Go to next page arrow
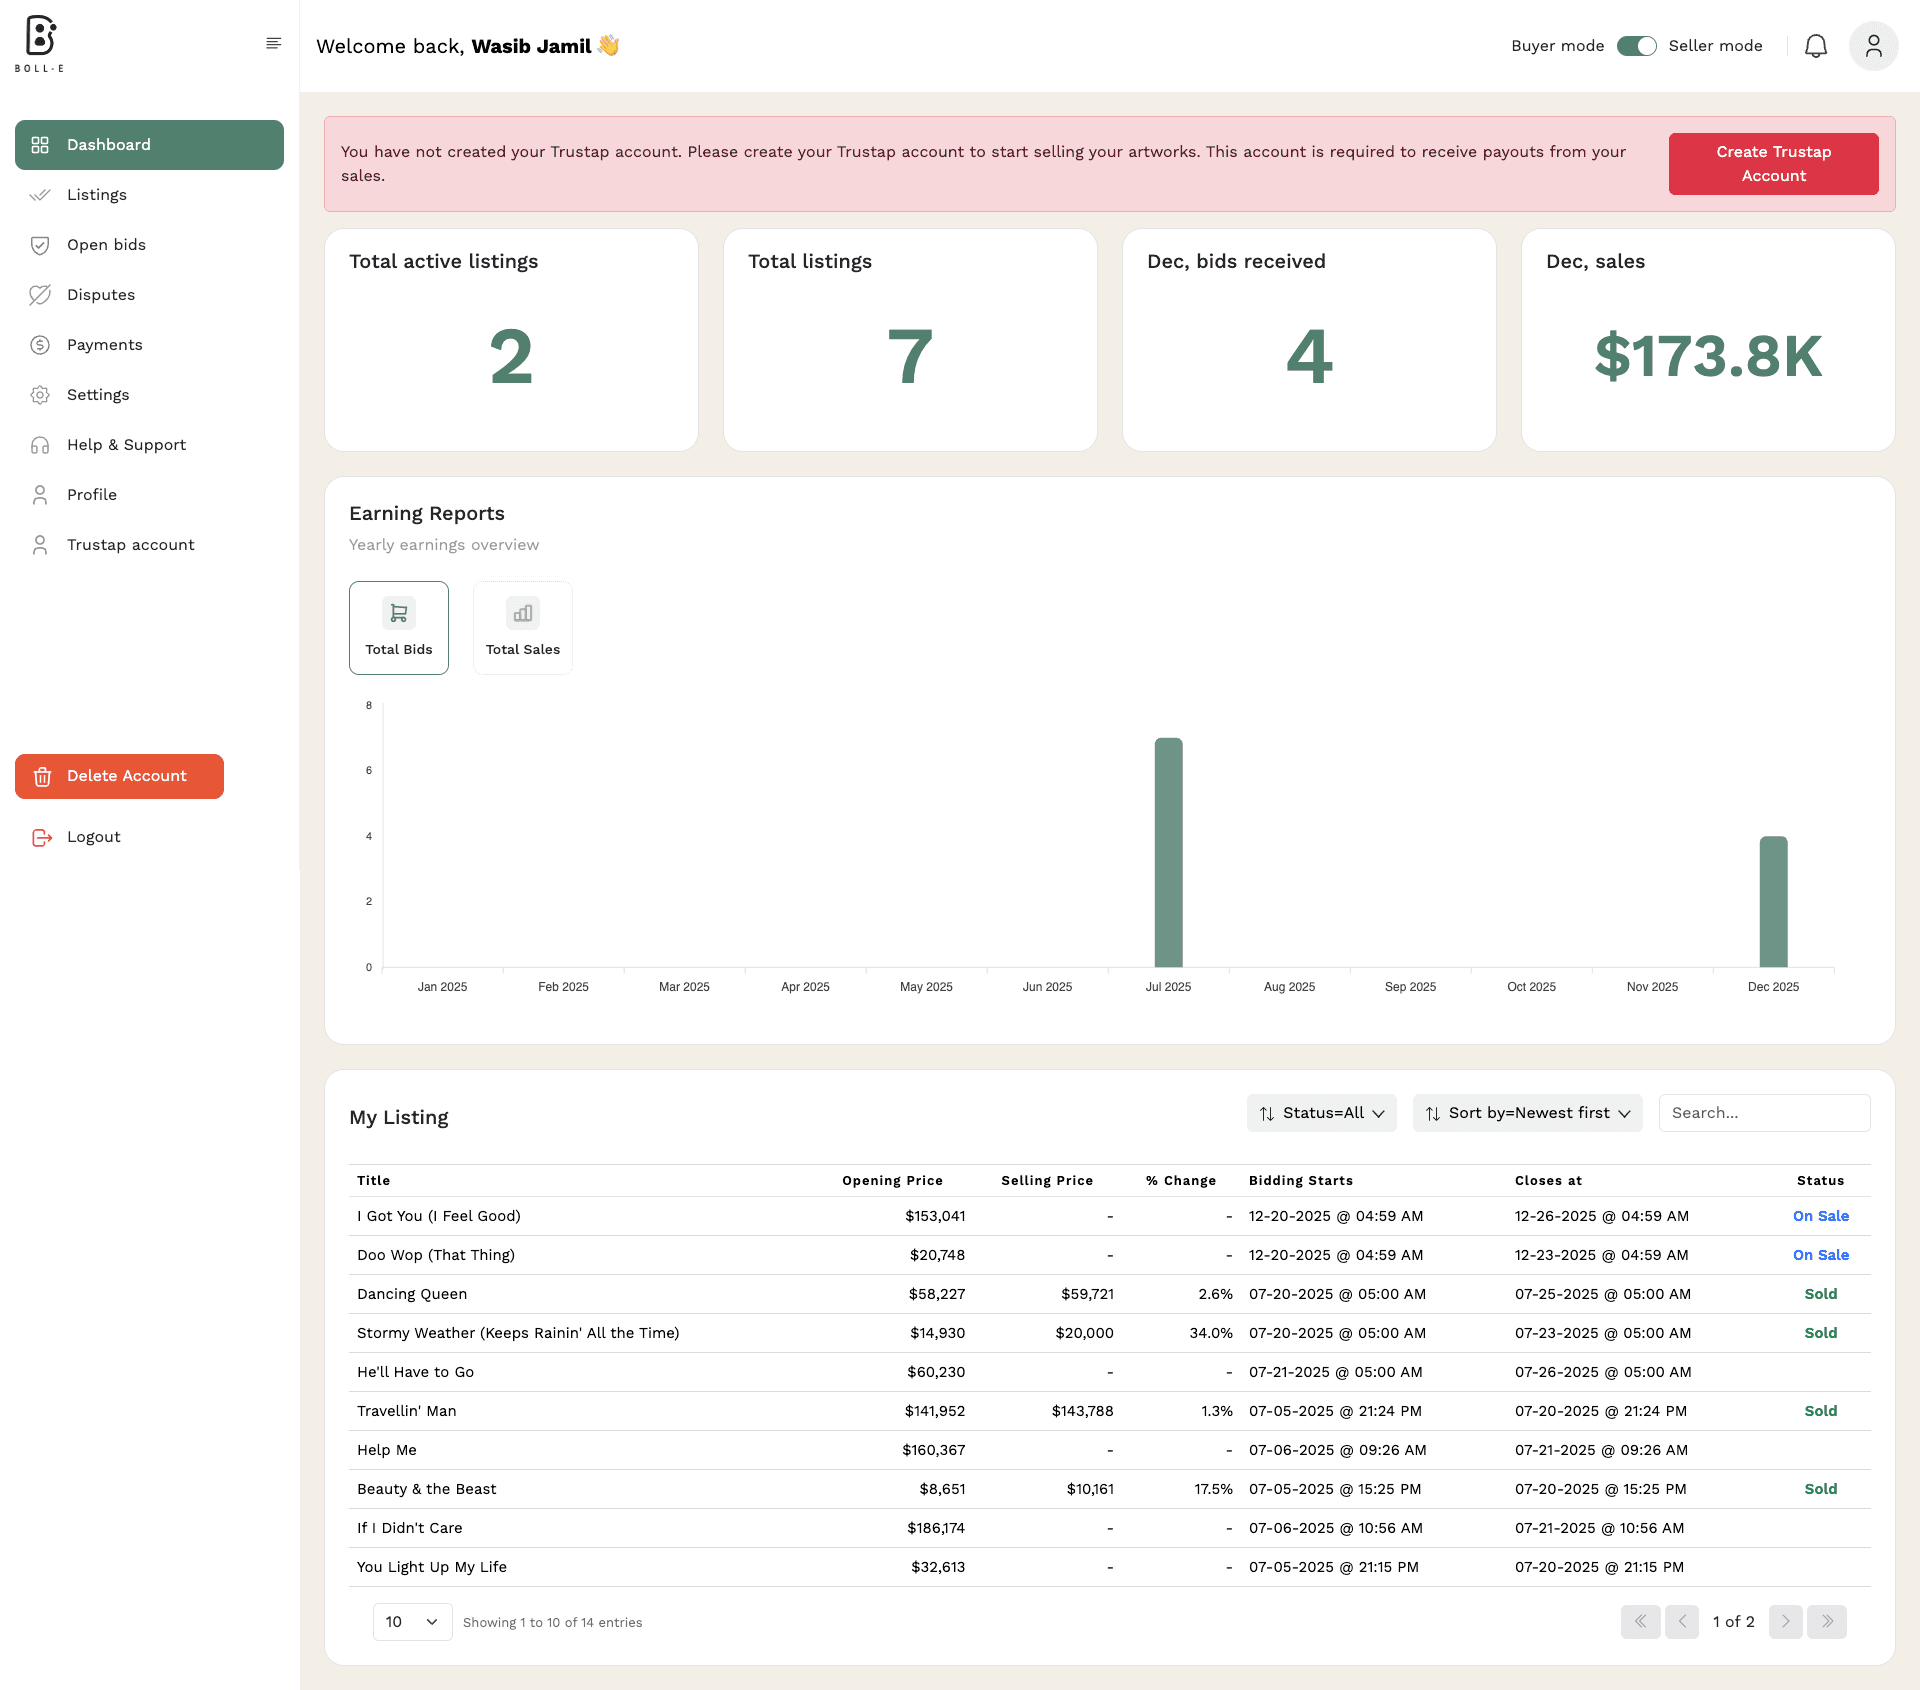 1785,1622
